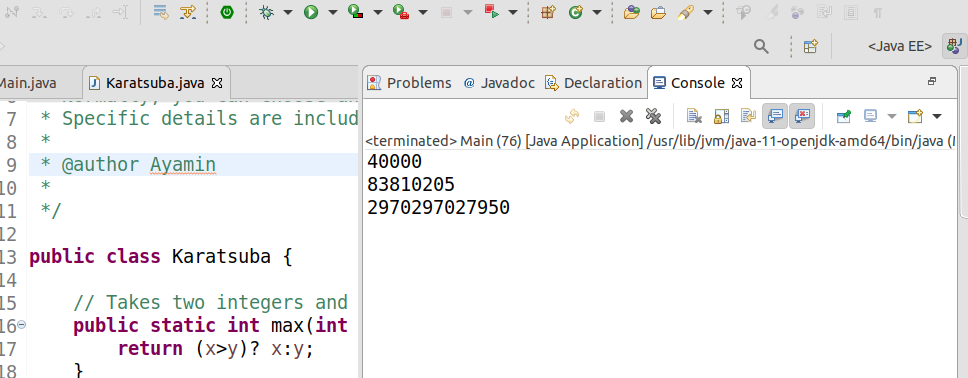Click the Run External Tools toolbox icon

click(x=401, y=12)
